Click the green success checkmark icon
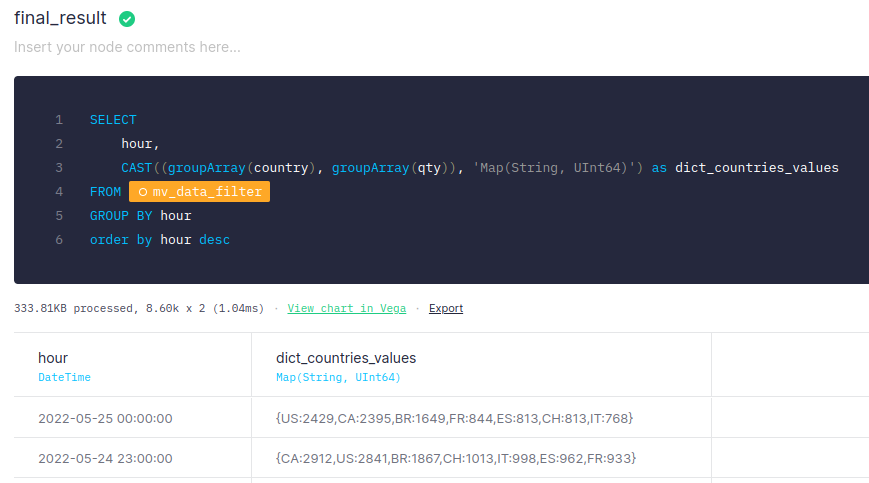This screenshot has width=869, height=483. point(127,19)
